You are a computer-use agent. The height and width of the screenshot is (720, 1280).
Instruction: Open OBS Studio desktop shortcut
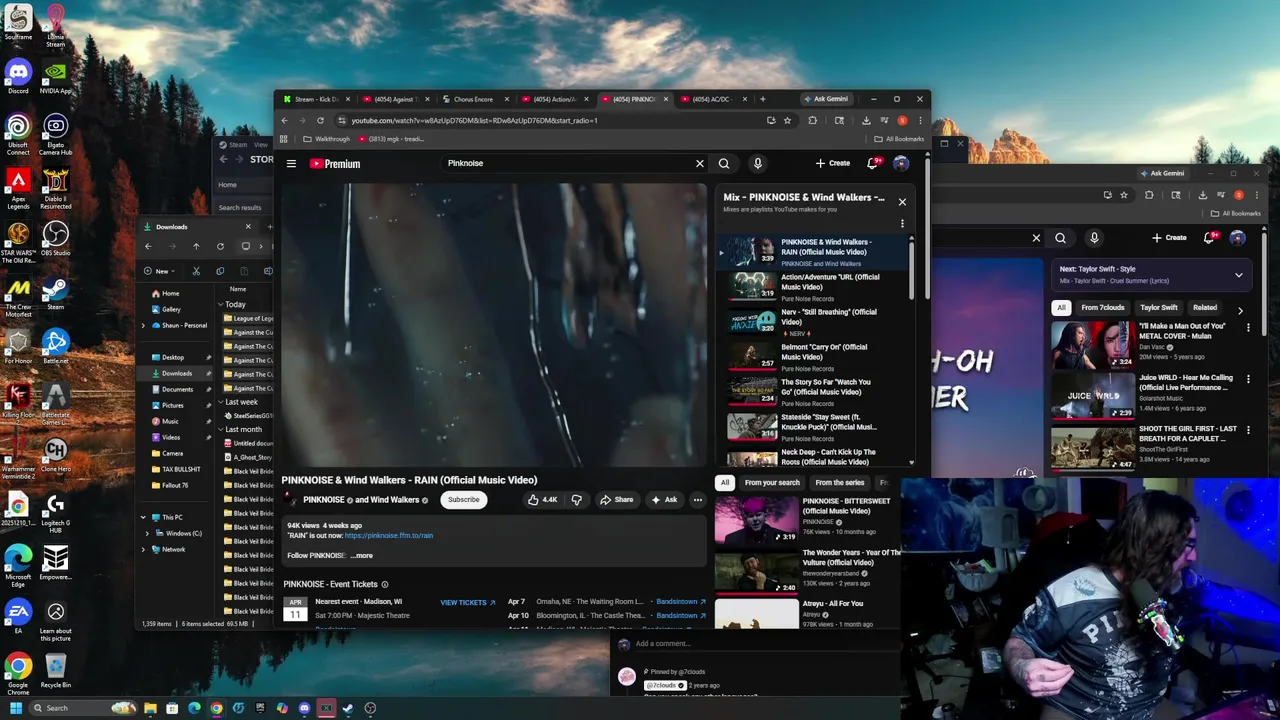pyautogui.click(x=55, y=238)
